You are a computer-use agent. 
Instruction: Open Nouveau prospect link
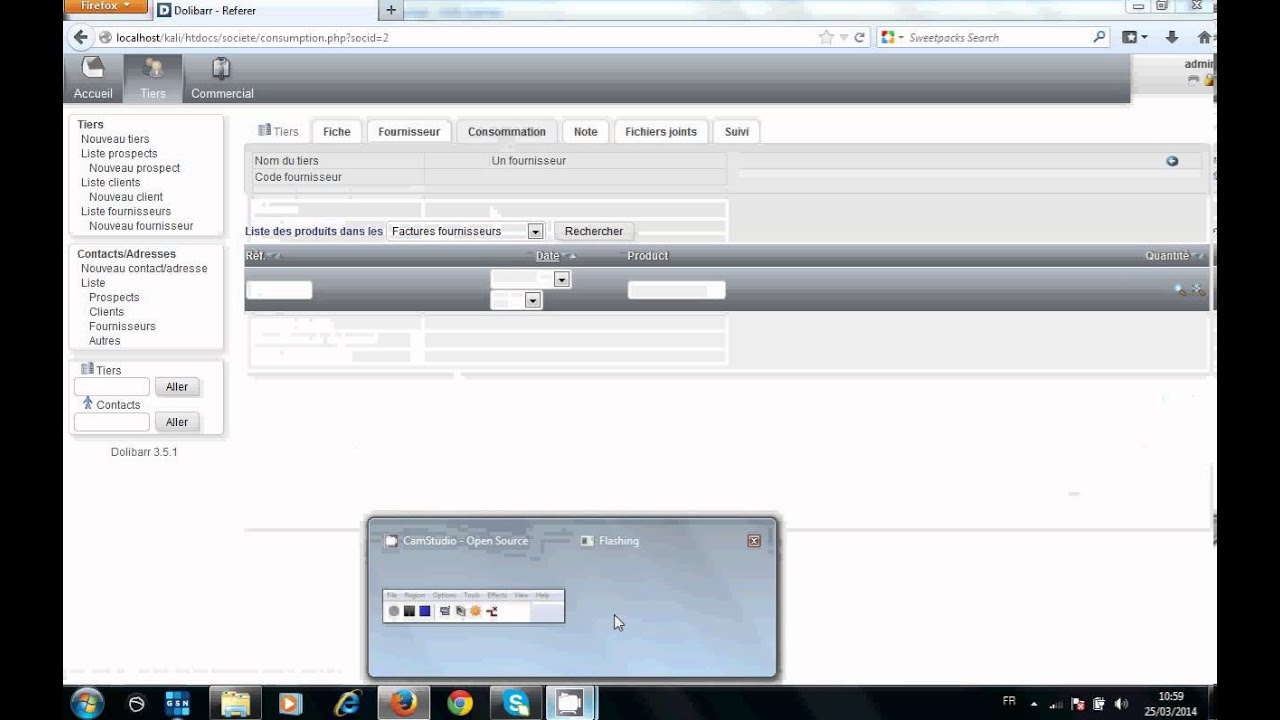(135, 168)
